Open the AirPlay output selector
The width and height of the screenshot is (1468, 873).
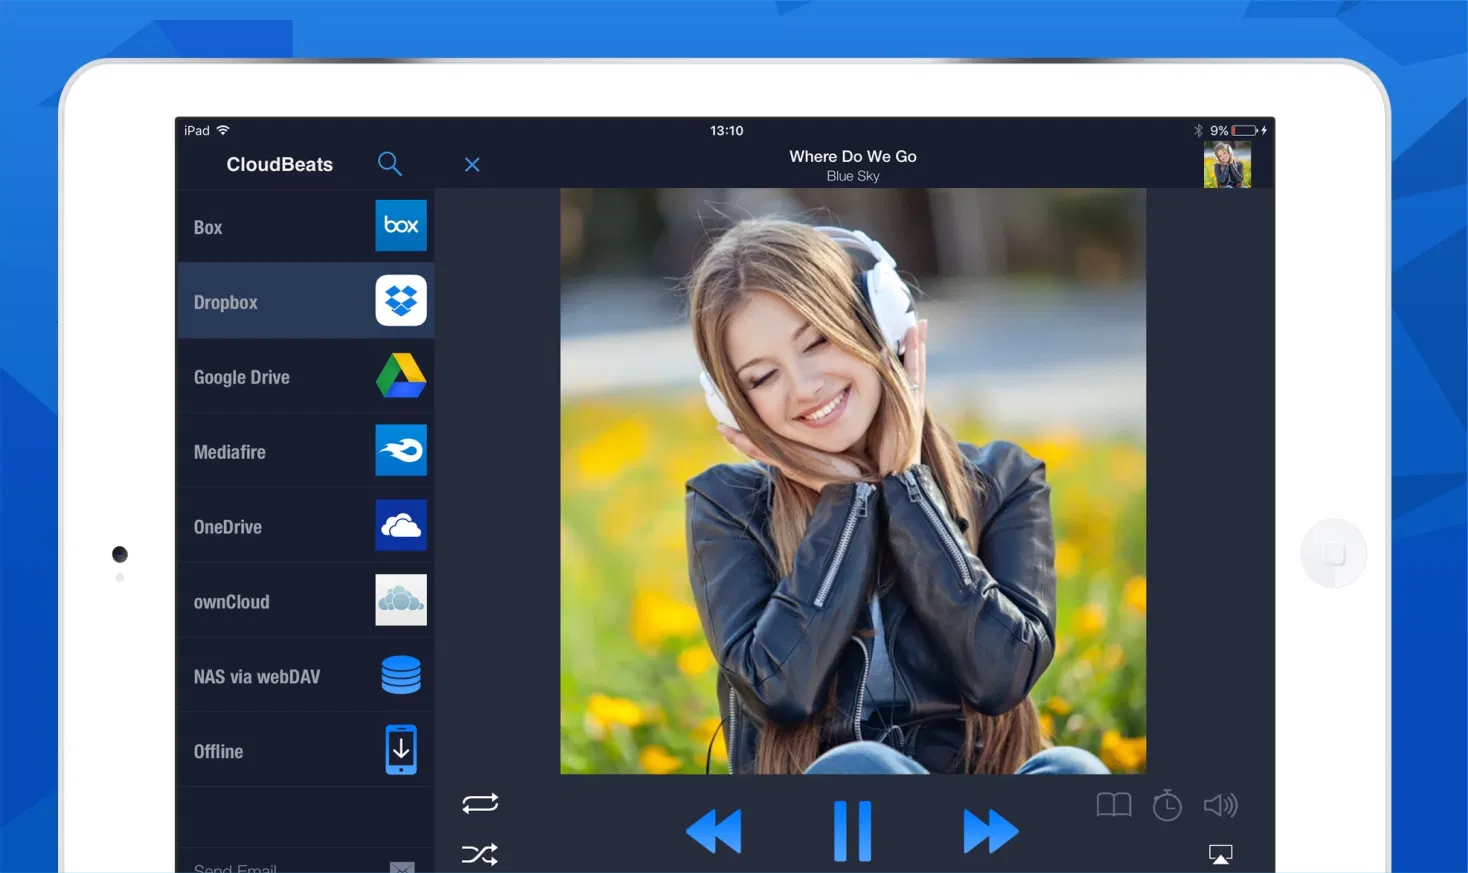coord(1220,854)
